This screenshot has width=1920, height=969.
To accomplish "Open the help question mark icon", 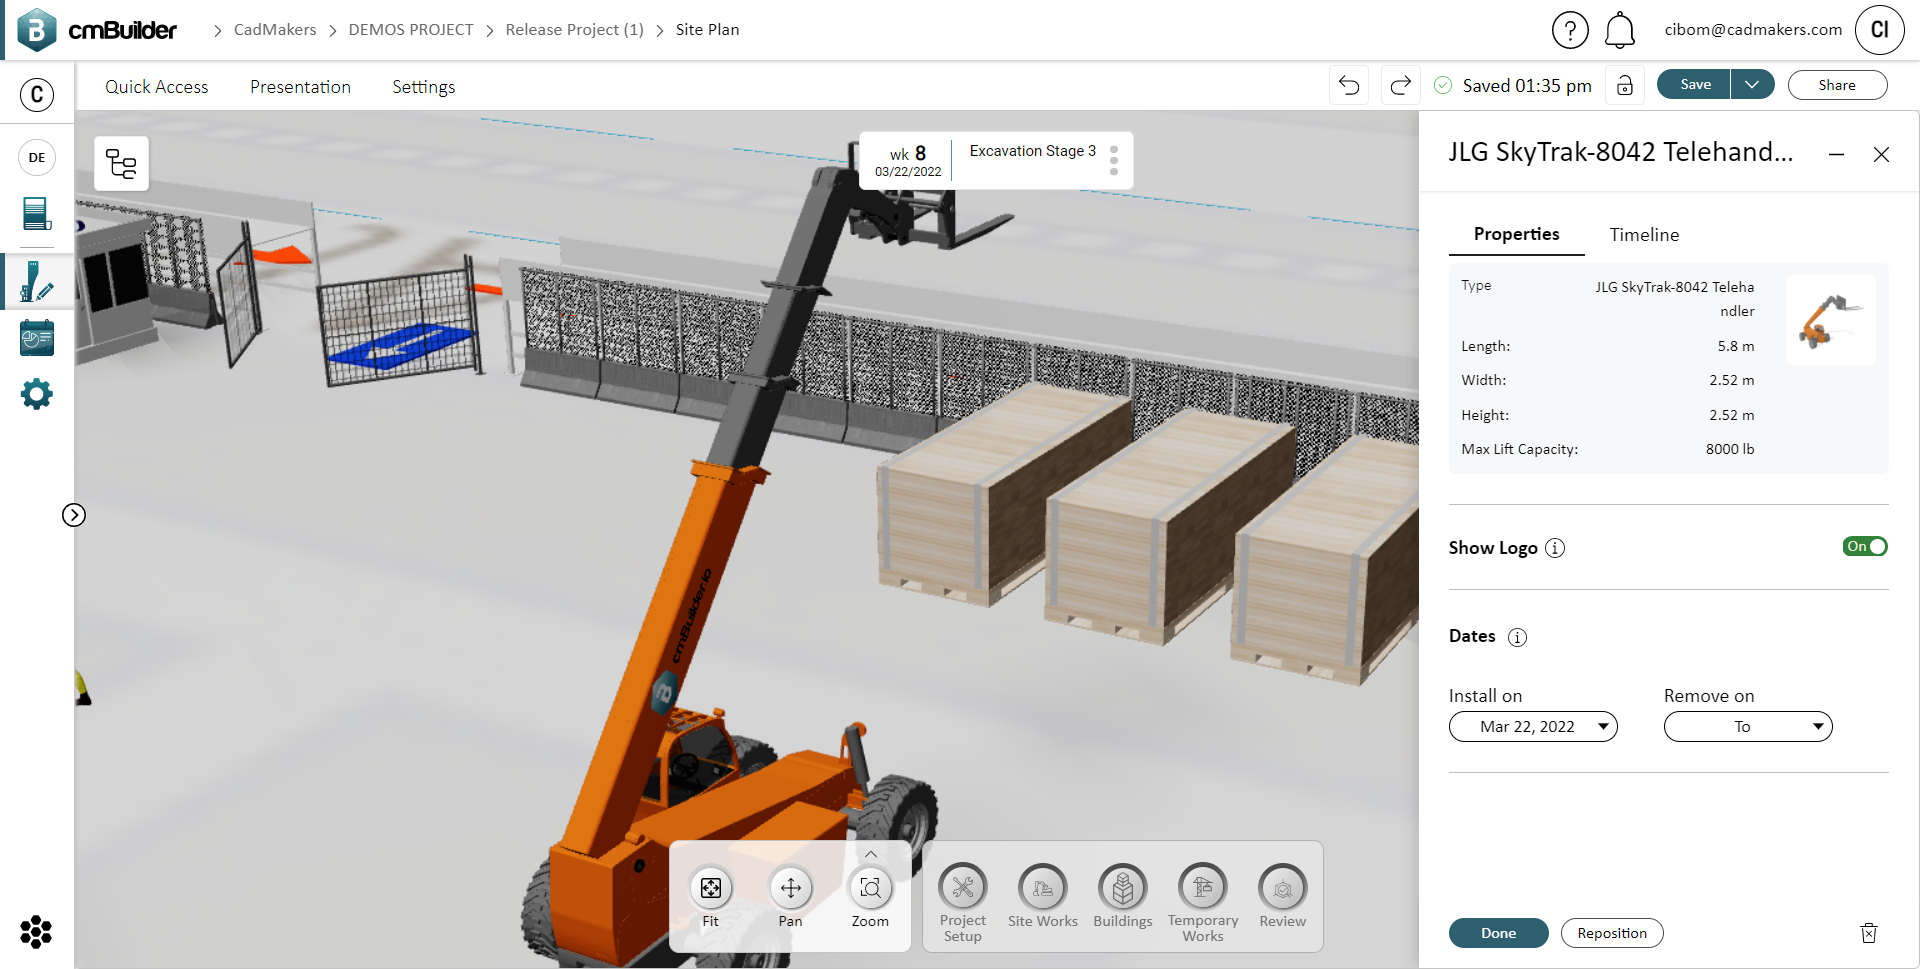I will [x=1570, y=30].
